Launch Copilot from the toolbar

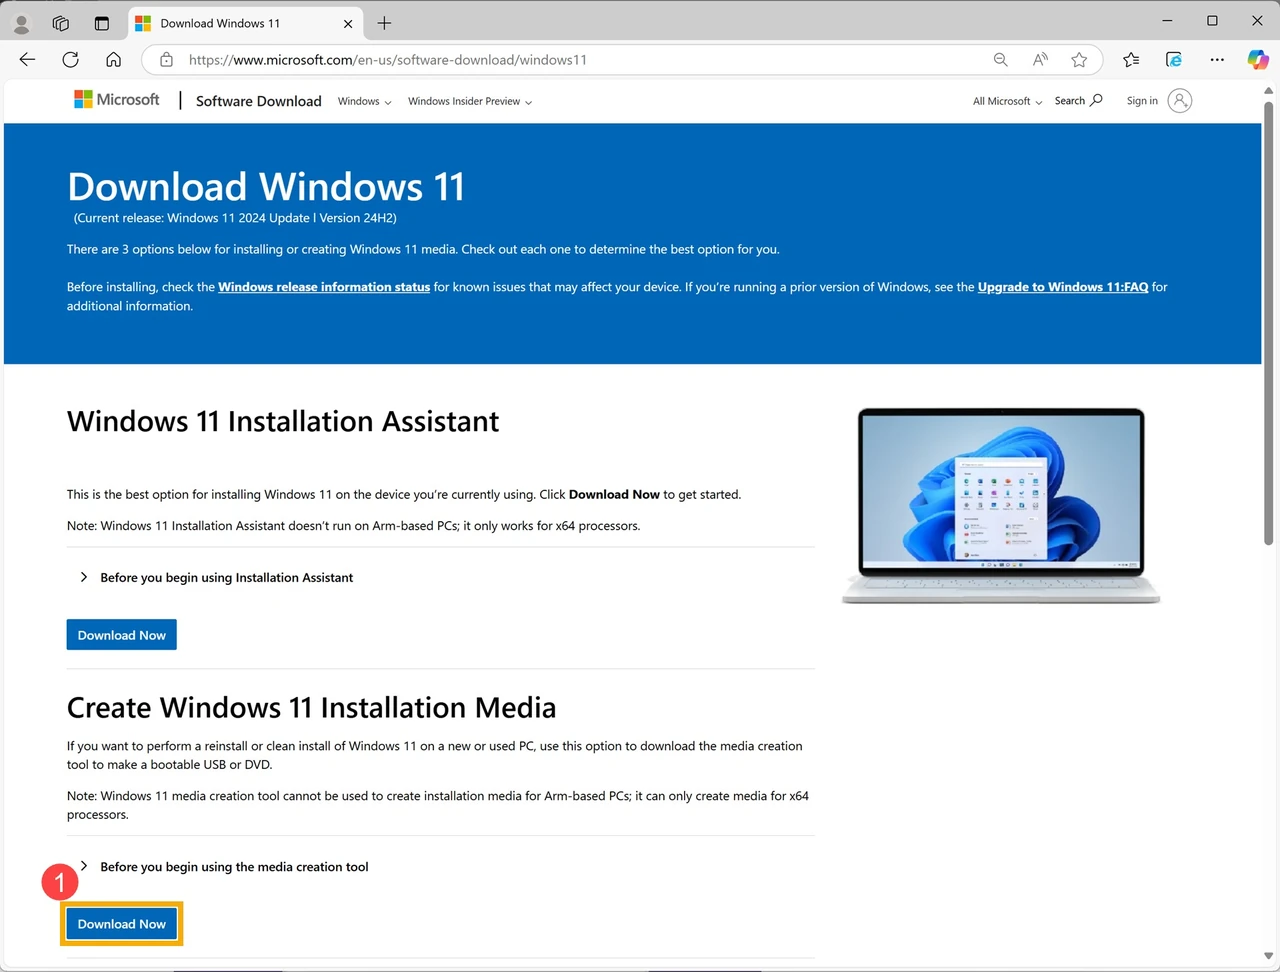1258,60
